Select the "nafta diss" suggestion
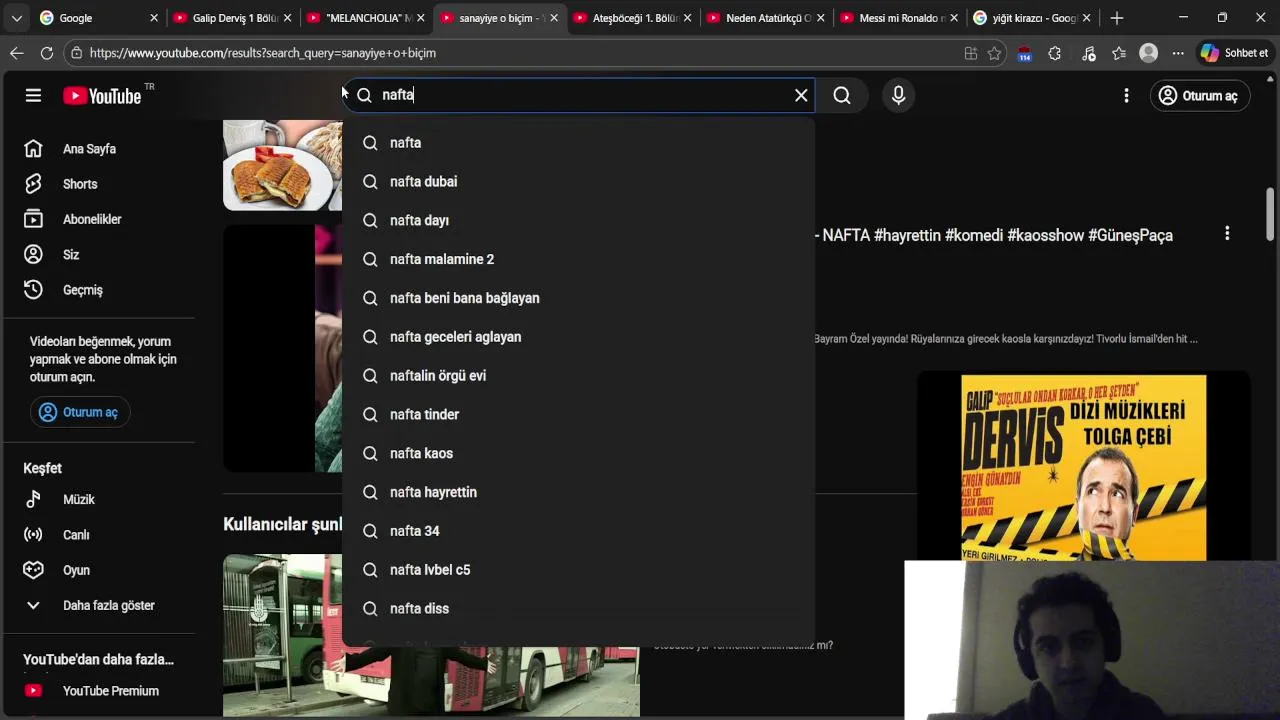The height and width of the screenshot is (720, 1280). (x=578, y=609)
